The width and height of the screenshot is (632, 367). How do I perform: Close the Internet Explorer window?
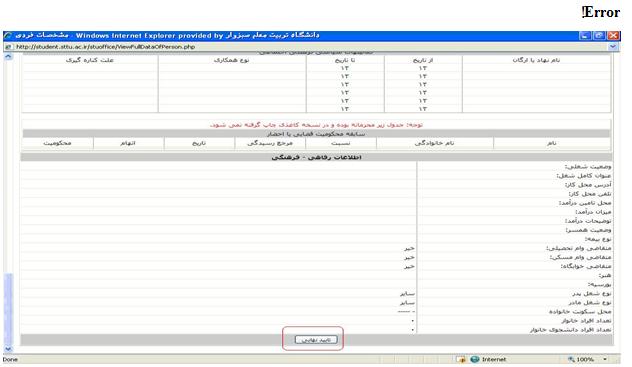613,35
